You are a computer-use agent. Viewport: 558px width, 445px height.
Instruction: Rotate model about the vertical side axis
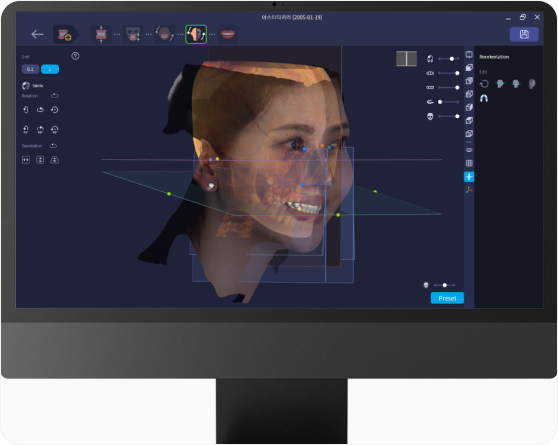click(x=26, y=110)
